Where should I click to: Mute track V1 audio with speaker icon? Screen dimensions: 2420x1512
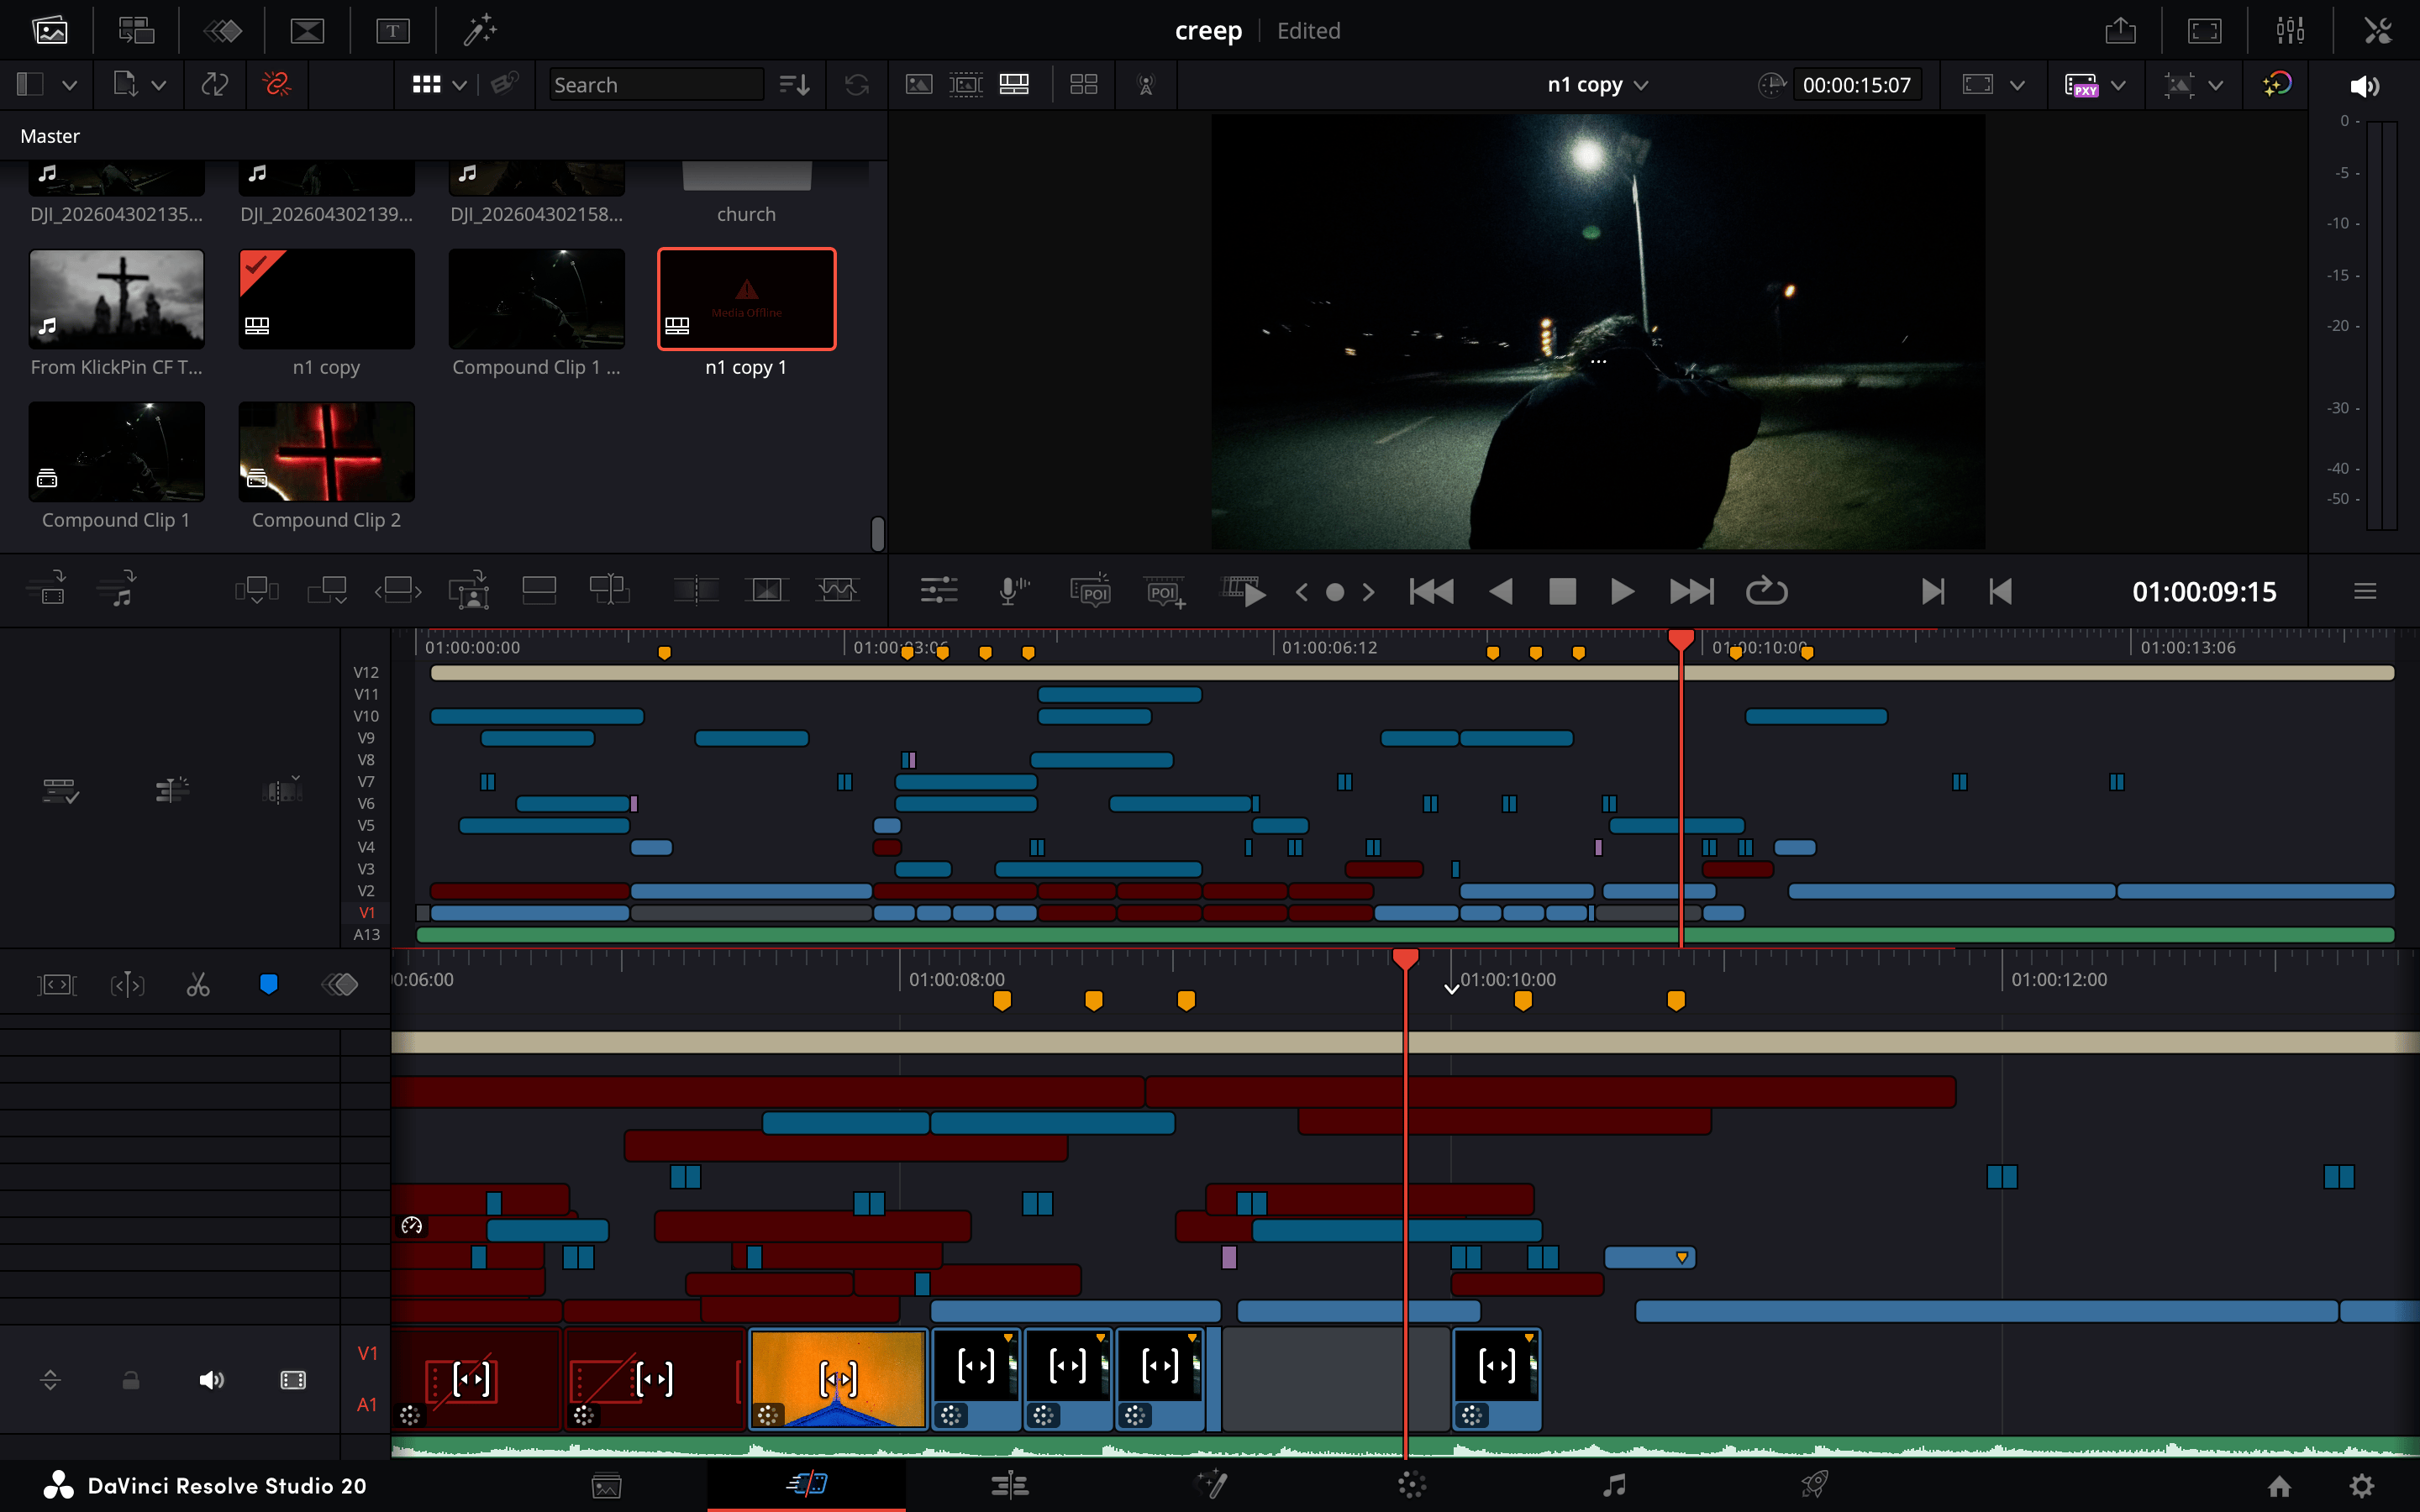(211, 1380)
